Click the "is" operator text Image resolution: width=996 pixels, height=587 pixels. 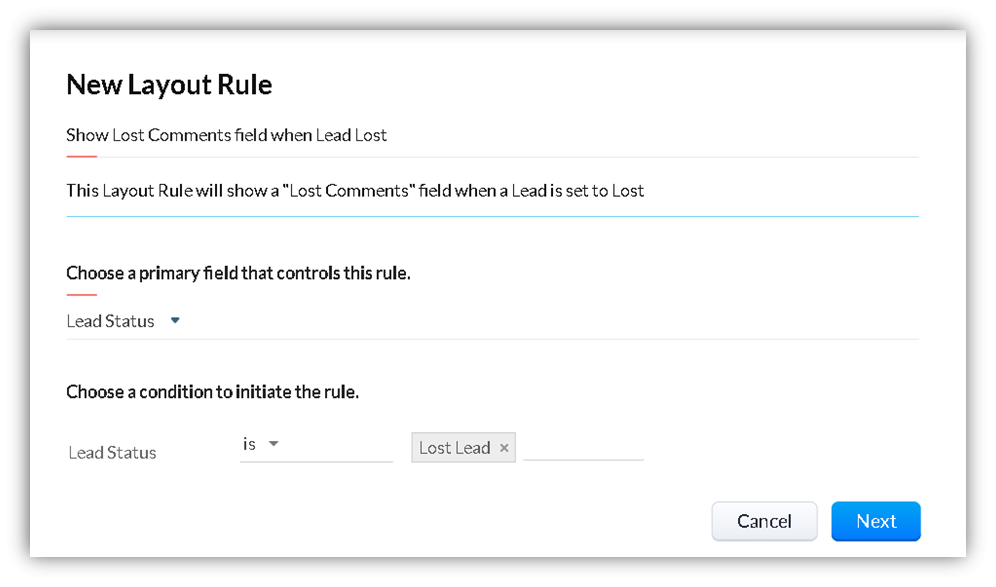pyautogui.click(x=248, y=444)
